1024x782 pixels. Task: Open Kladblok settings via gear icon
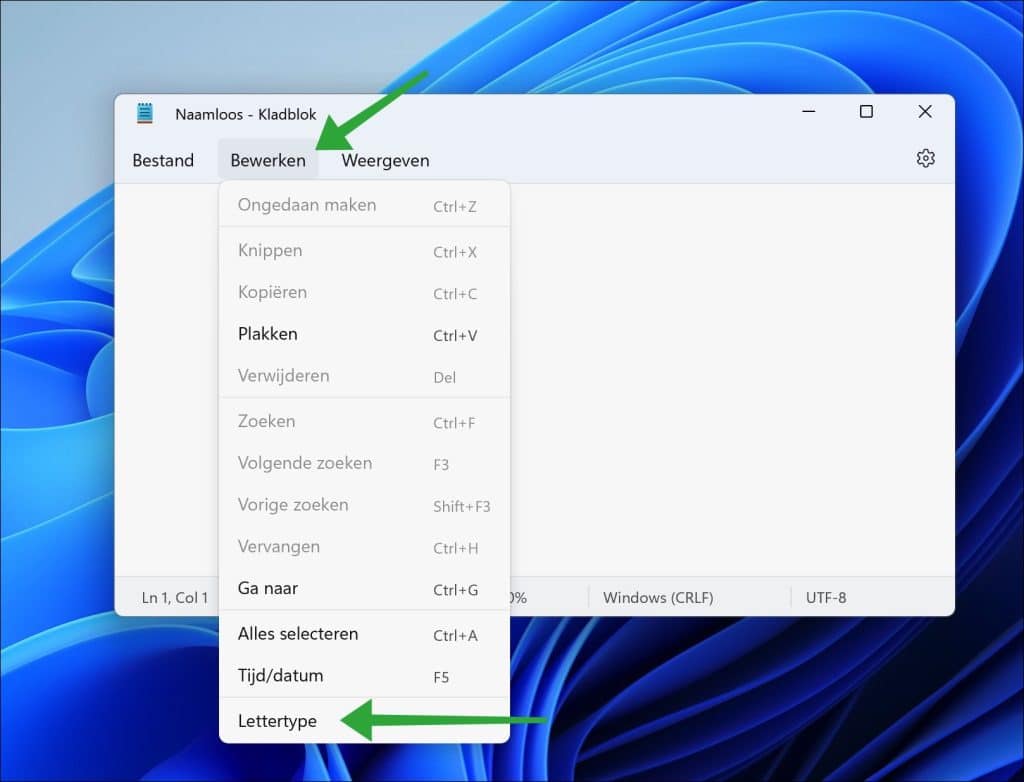tap(925, 157)
